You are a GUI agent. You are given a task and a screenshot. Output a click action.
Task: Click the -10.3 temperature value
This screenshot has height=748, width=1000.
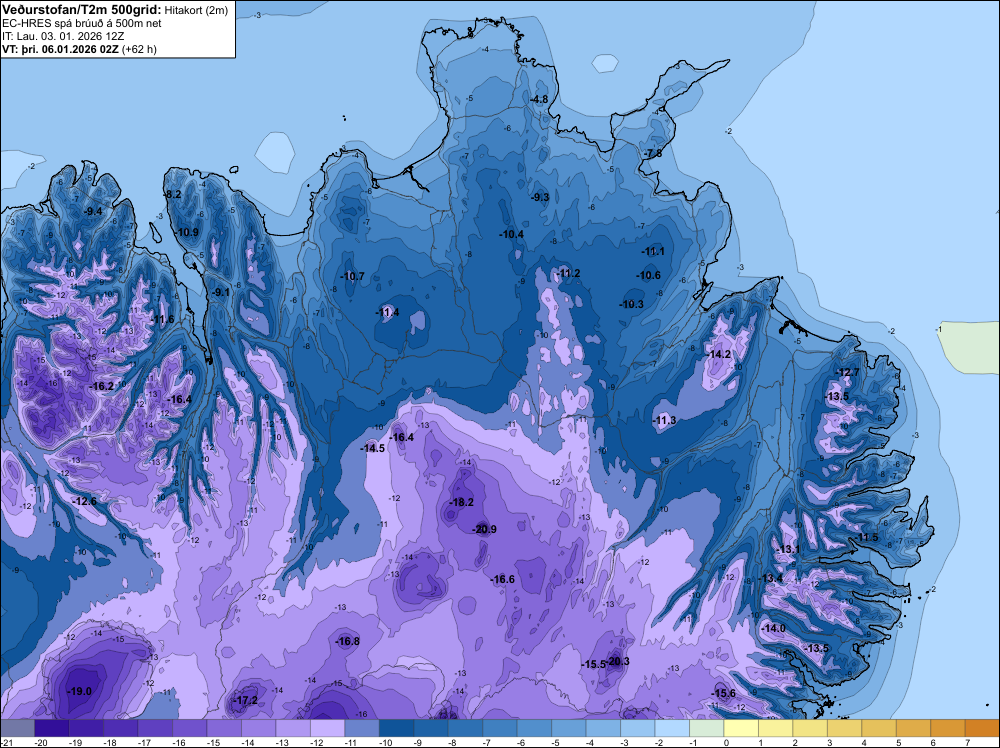tap(632, 304)
